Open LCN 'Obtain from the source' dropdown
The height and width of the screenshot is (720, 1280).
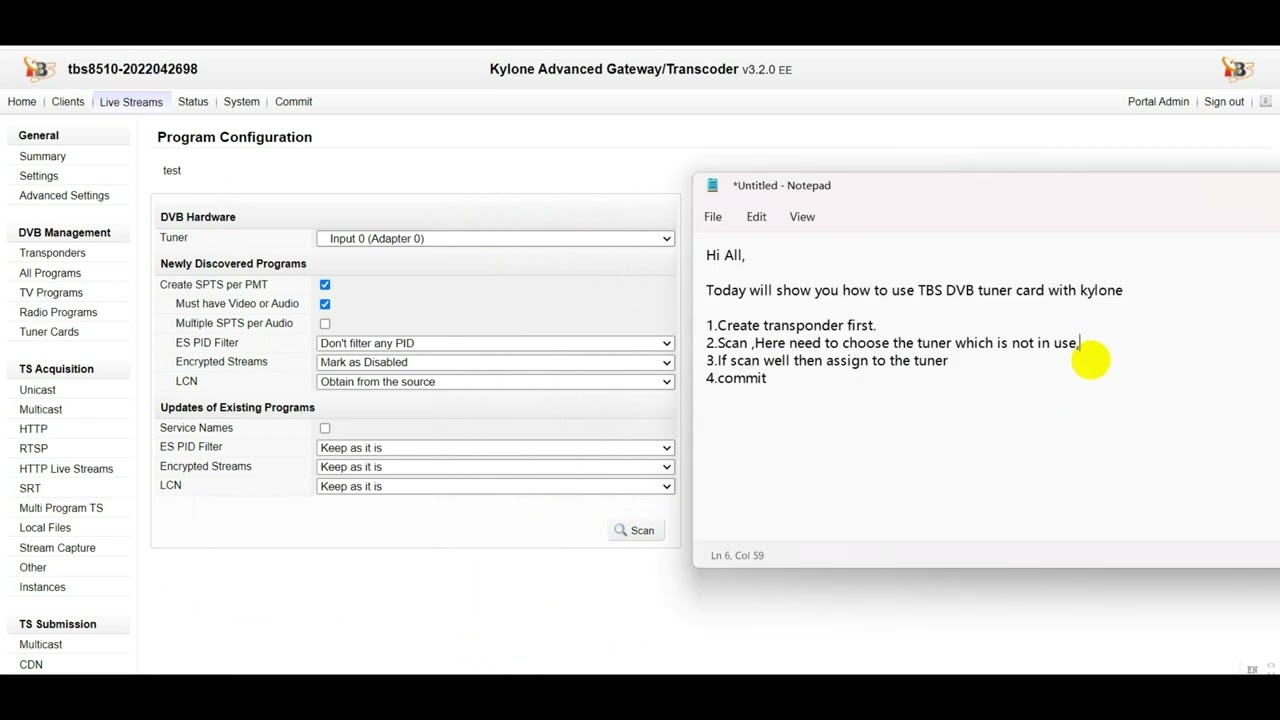(495, 382)
